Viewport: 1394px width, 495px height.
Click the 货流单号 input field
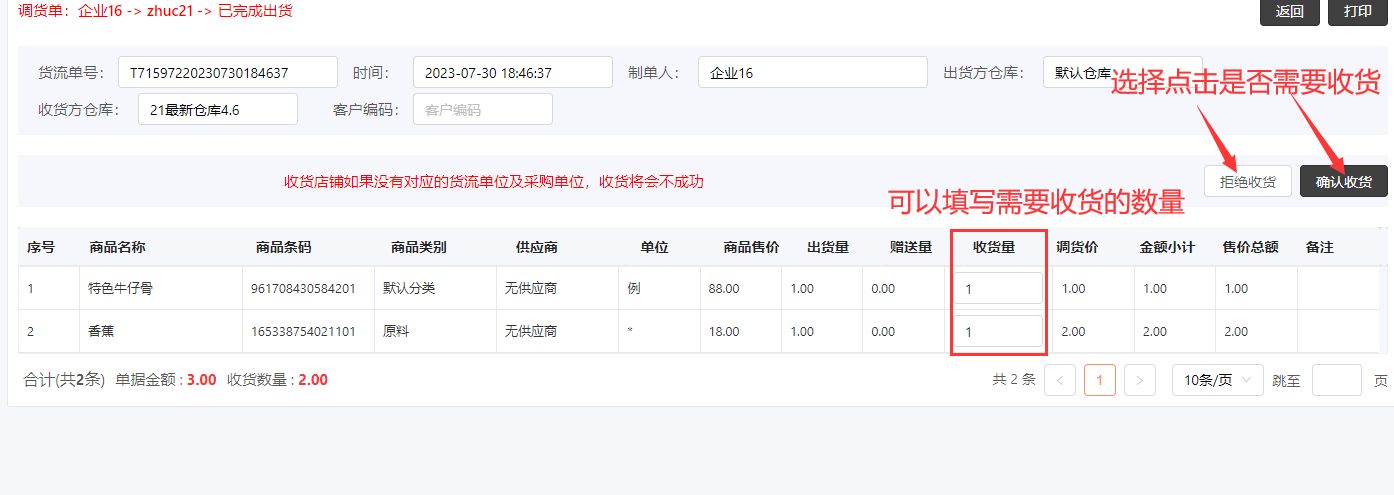coord(227,72)
